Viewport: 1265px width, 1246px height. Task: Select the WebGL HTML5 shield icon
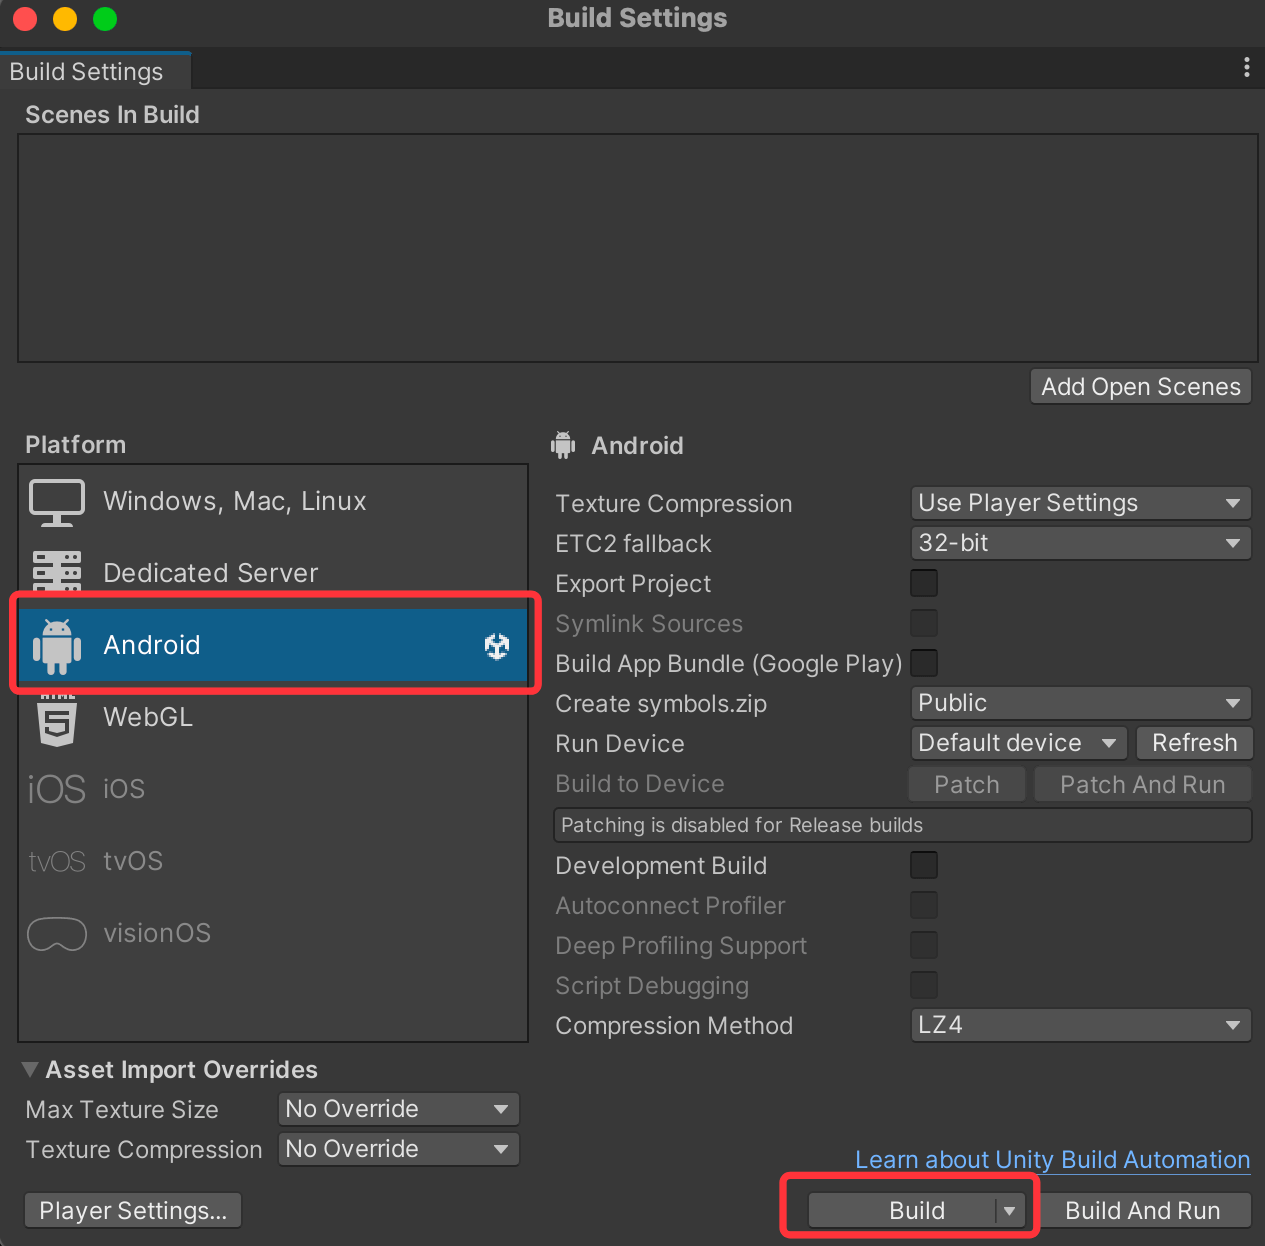coord(57,718)
